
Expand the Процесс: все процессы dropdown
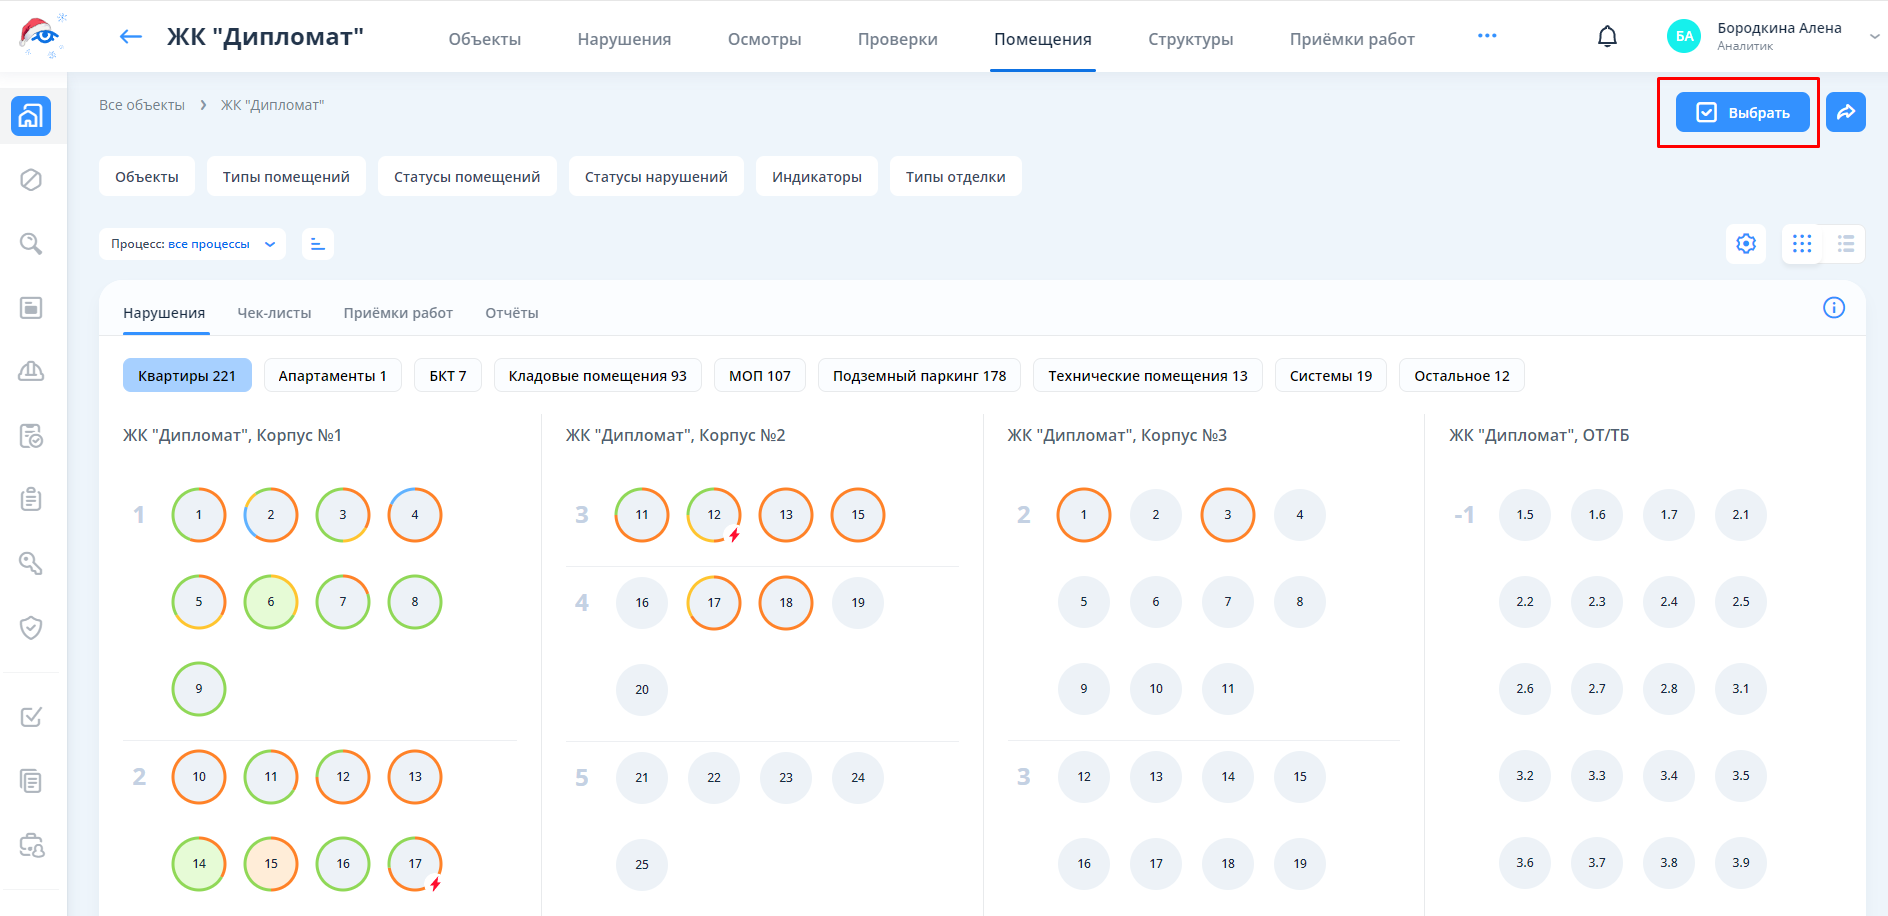(192, 244)
